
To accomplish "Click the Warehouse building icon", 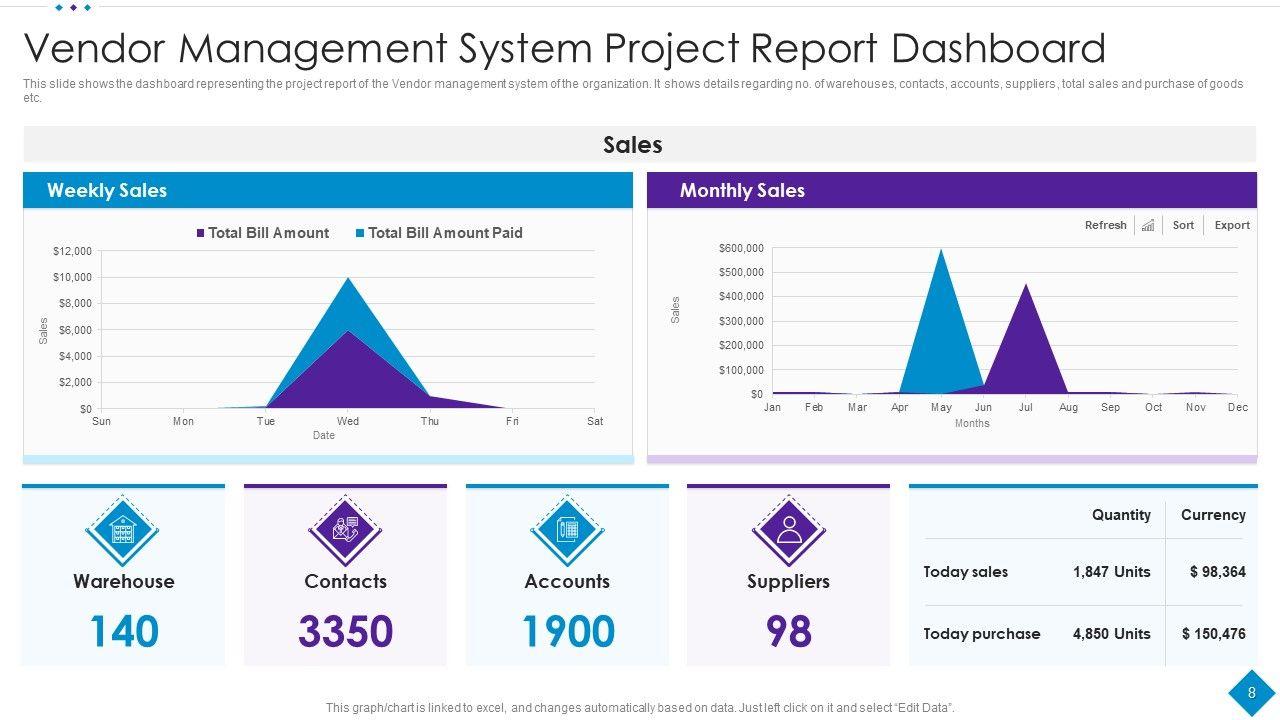I will coord(122,530).
